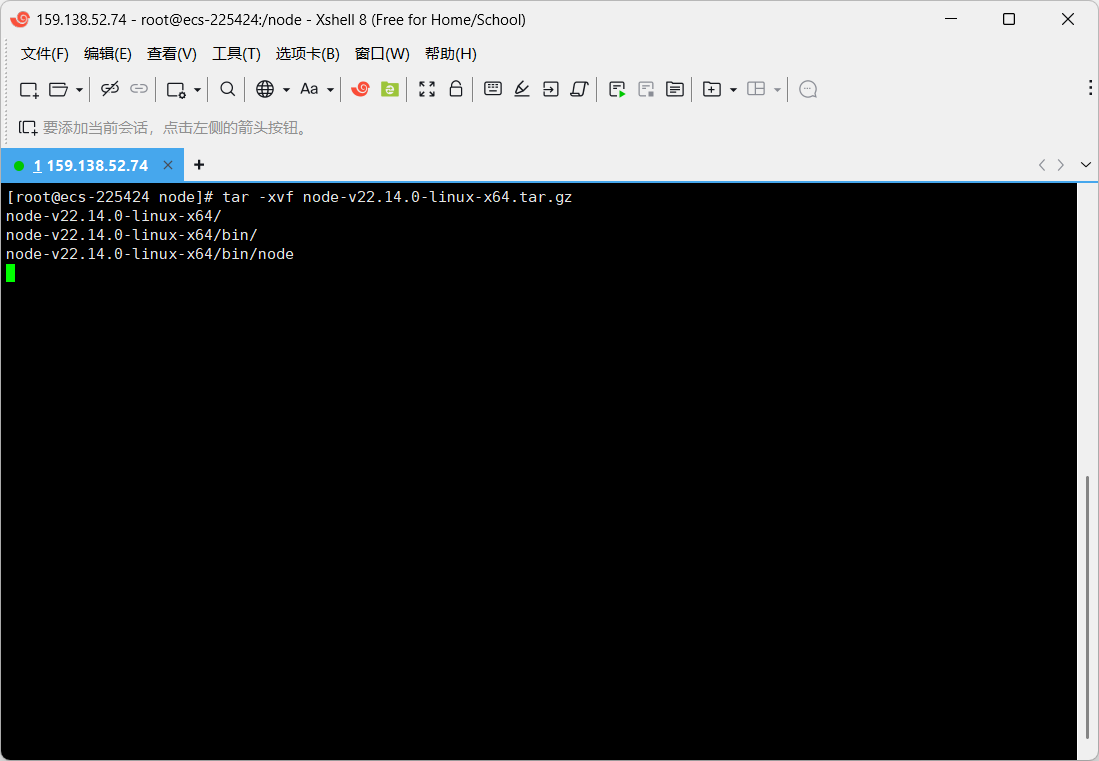Expand the Encoding globe dropdown arrow

[x=286, y=90]
